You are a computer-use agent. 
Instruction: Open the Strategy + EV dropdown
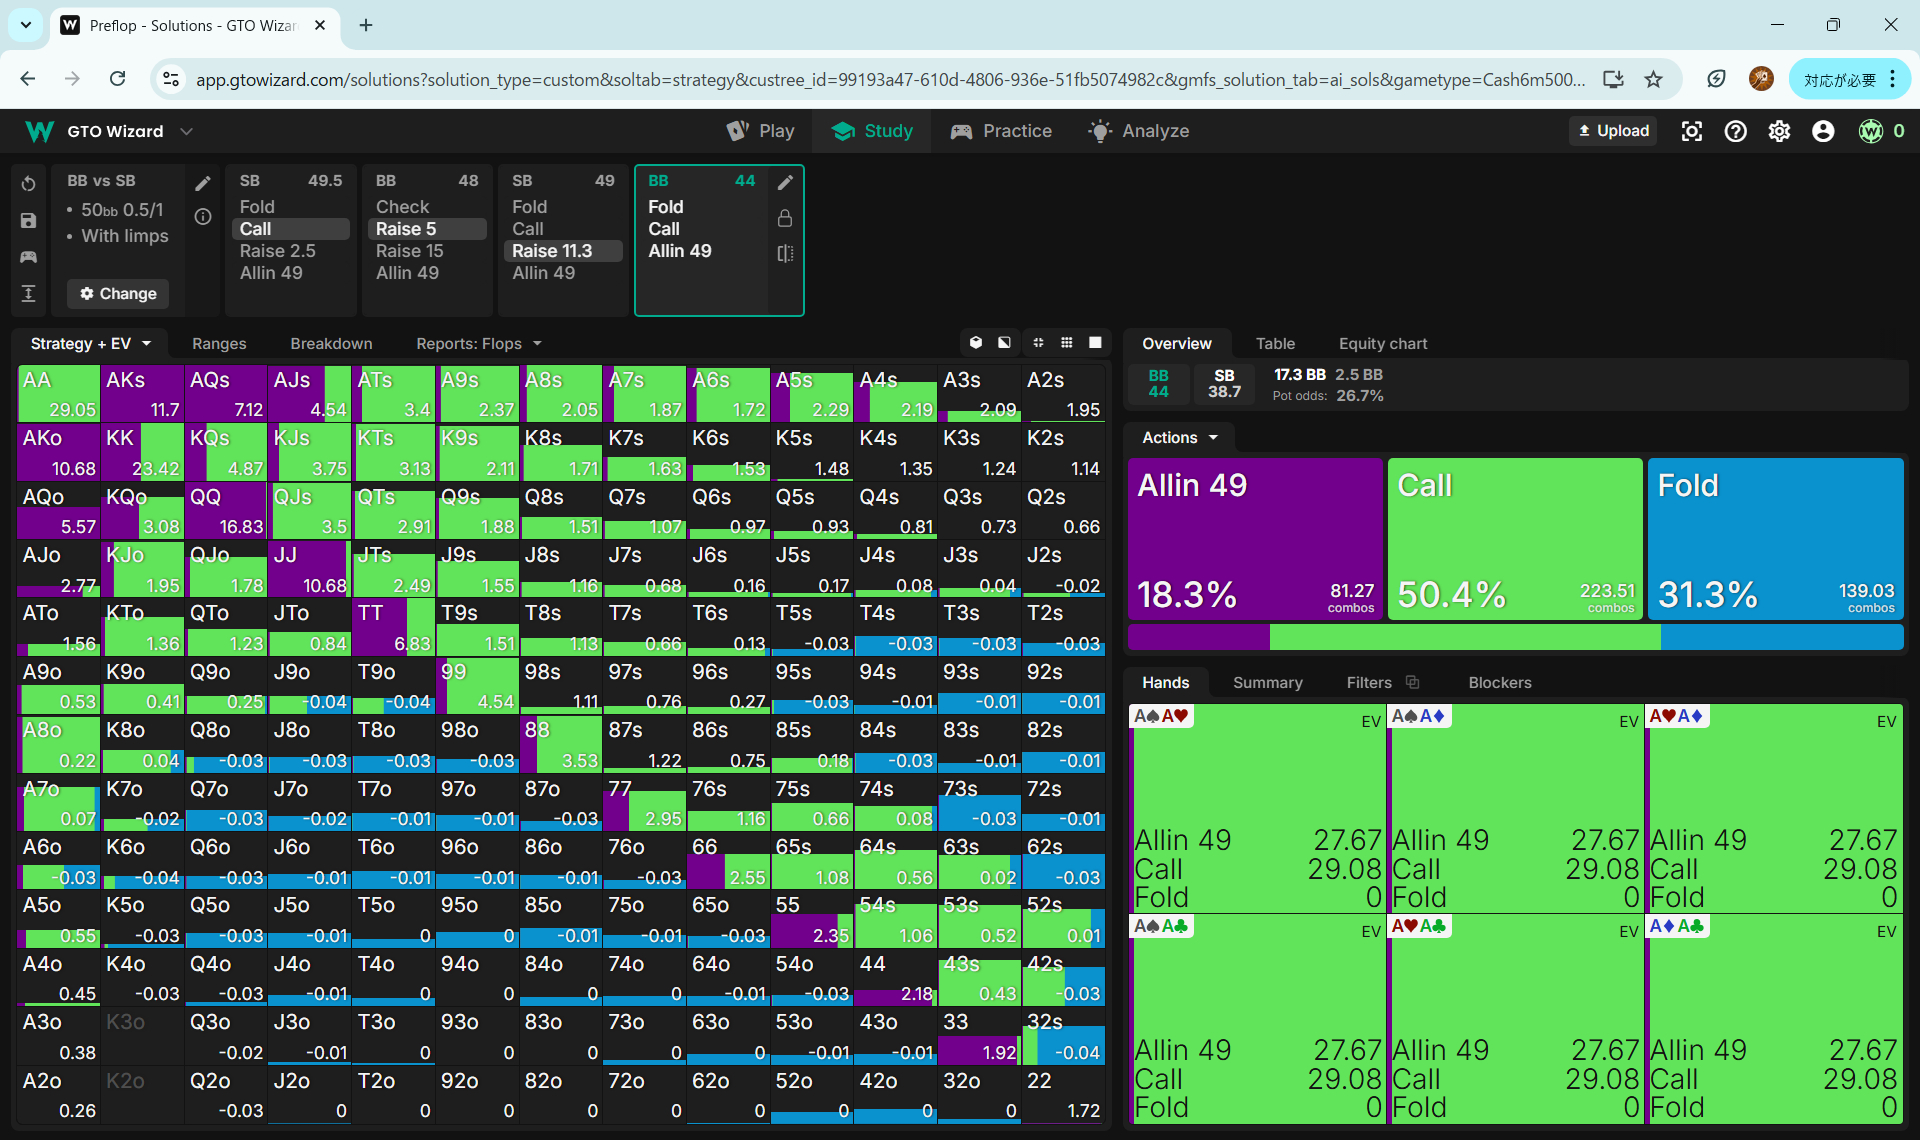point(90,343)
